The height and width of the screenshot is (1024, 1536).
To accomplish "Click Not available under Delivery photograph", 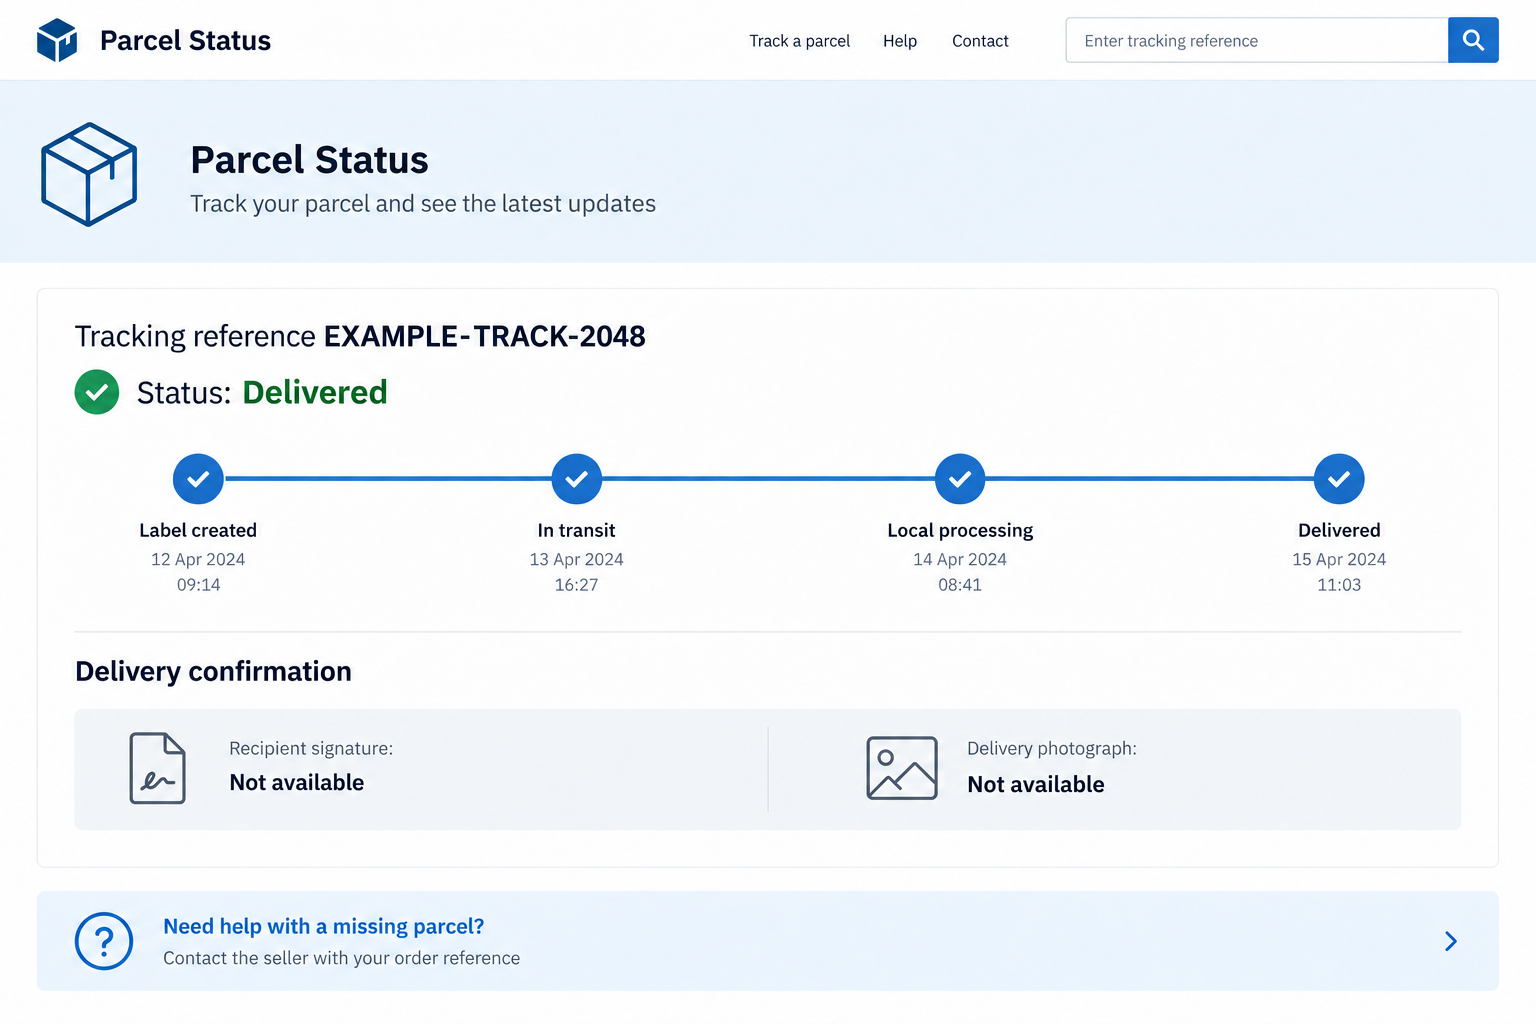I will click(x=1036, y=784).
